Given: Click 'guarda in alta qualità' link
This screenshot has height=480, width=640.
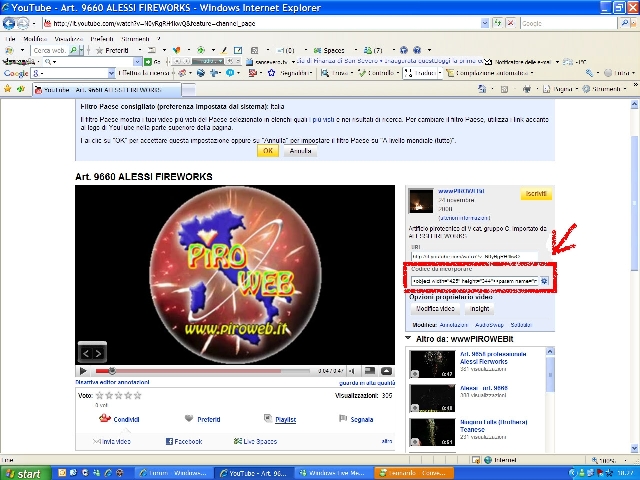Looking at the screenshot, I should [367, 383].
